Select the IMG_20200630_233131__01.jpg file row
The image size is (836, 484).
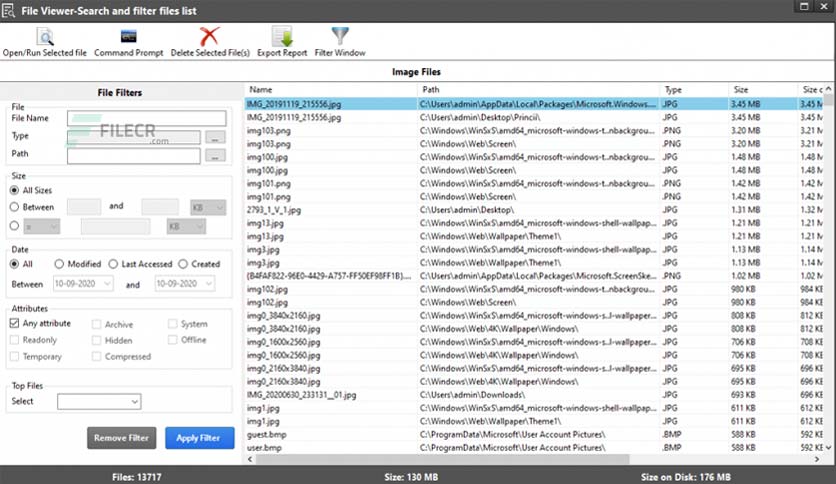coord(534,395)
